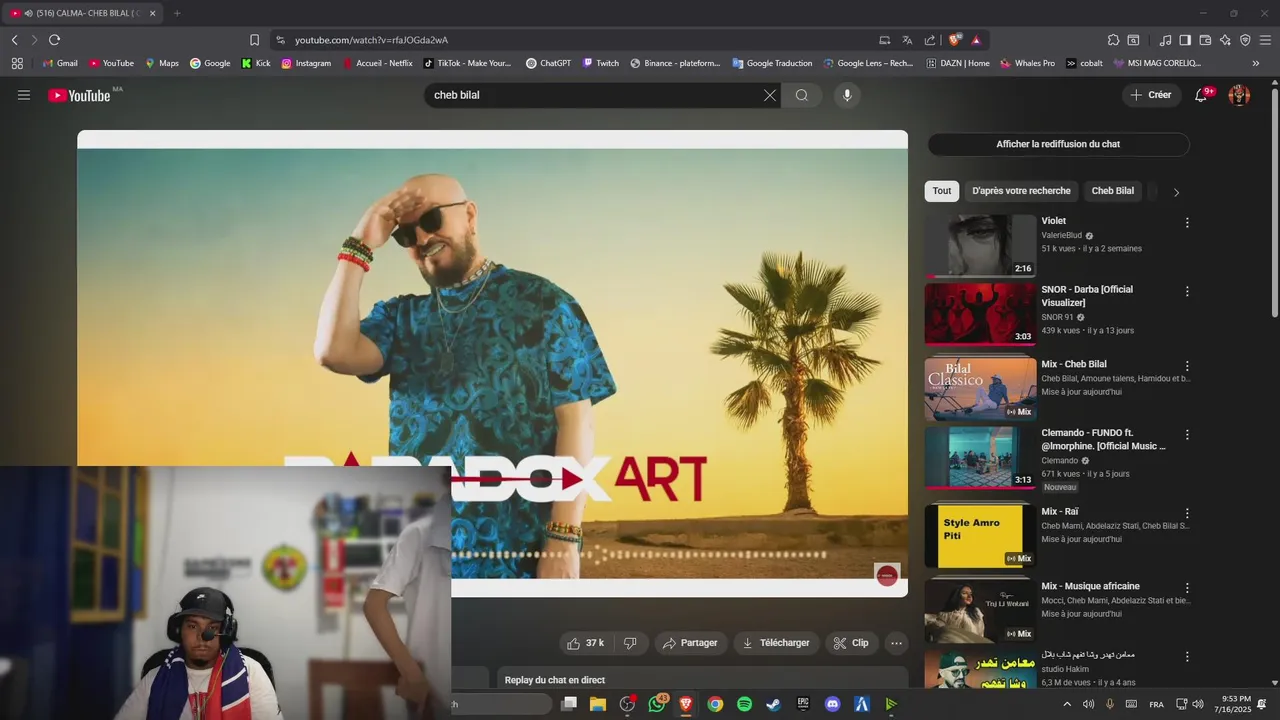Open Violet video thumbnail
The image size is (1280, 720).
click(x=980, y=246)
